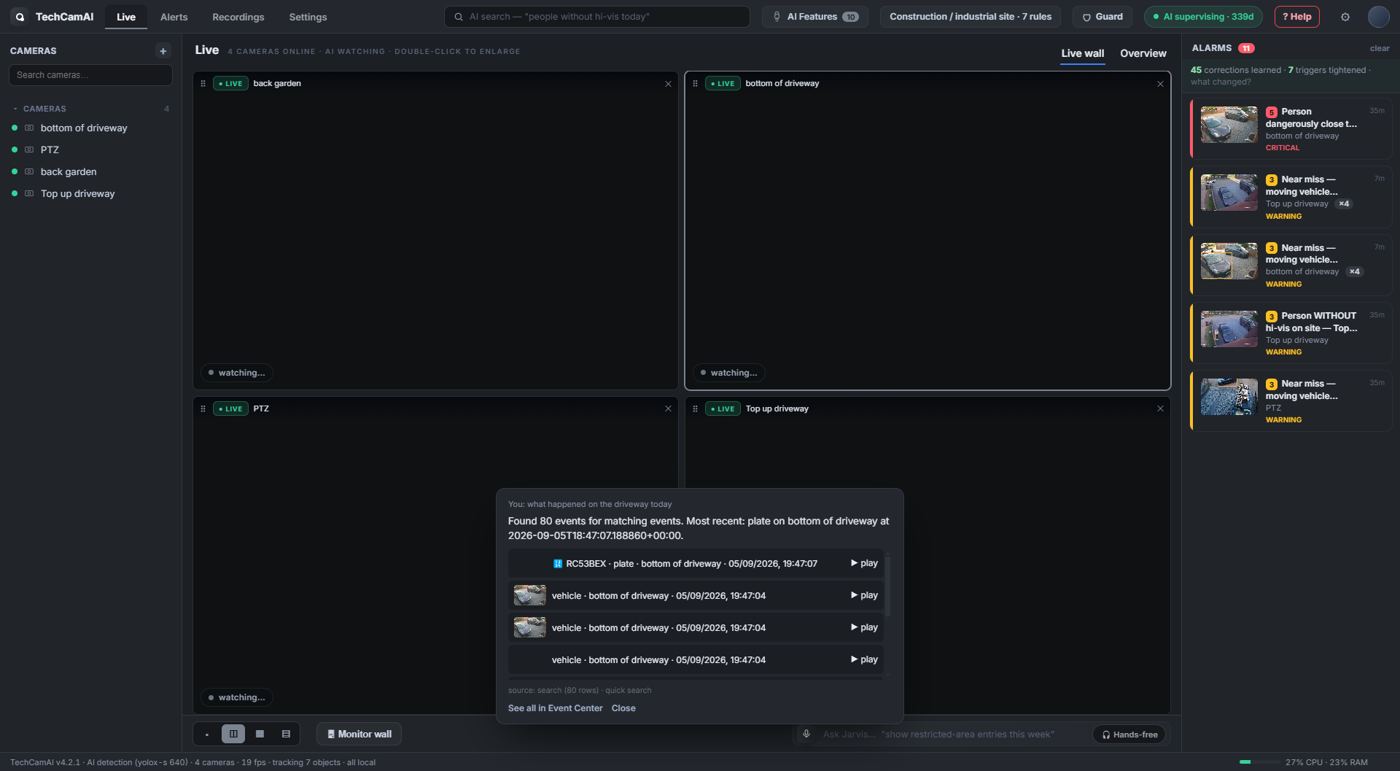Image resolution: width=1400 pixels, height=771 pixels.
Task: Click camera icon beside back garden in sidebar
Action: (29, 172)
